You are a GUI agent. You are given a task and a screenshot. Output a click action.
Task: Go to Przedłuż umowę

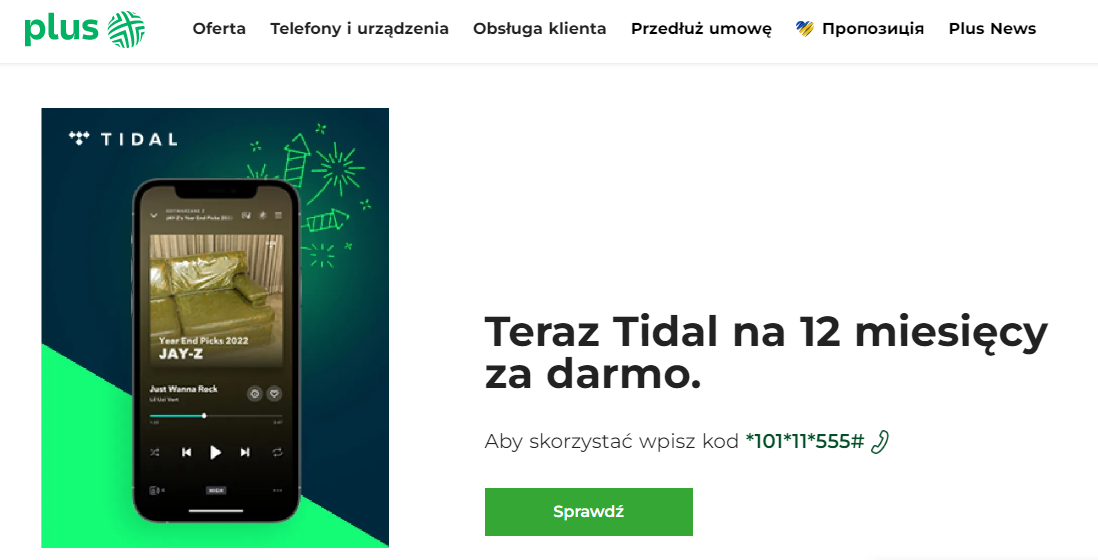tap(701, 29)
